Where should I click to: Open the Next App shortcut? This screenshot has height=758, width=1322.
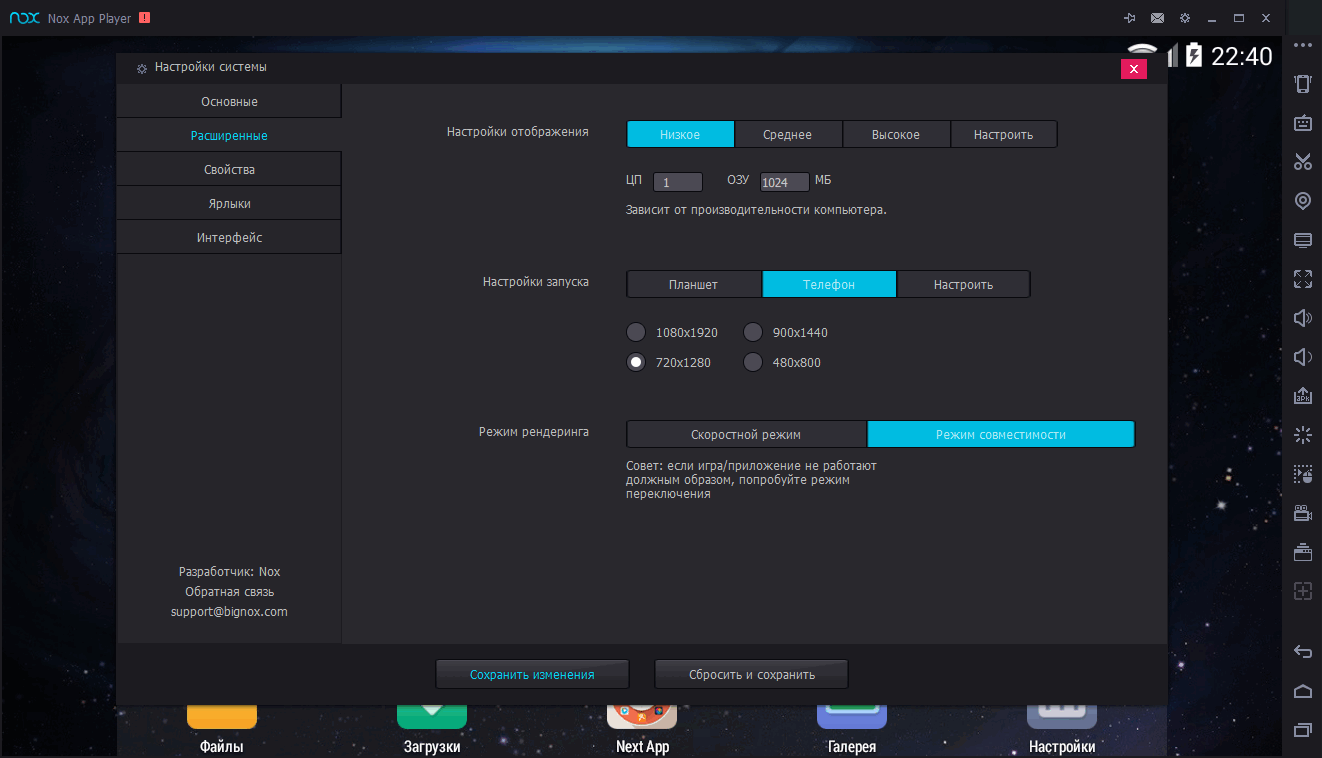(x=642, y=730)
